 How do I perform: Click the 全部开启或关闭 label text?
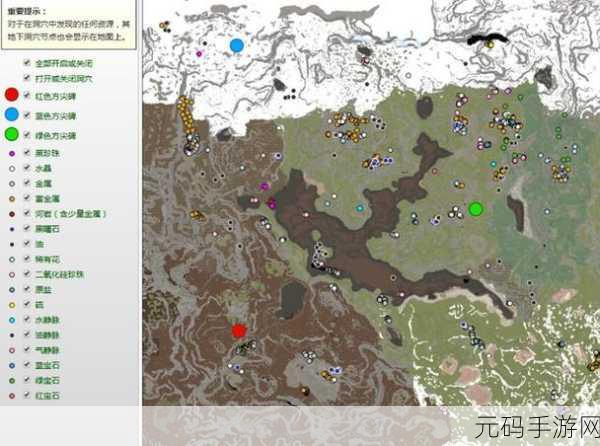pyautogui.click(x=64, y=63)
